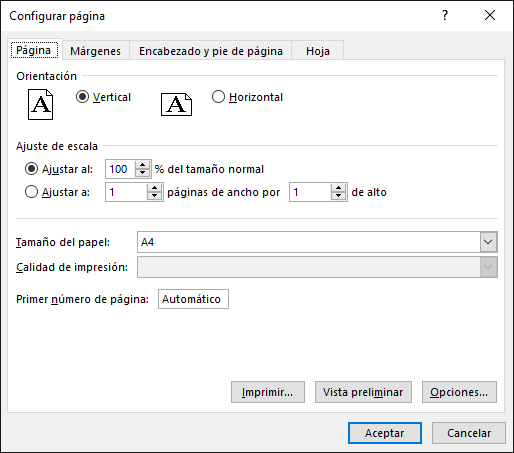This screenshot has width=514, height=453.
Task: Dismiss with the Cancelar button
Action: (469, 433)
